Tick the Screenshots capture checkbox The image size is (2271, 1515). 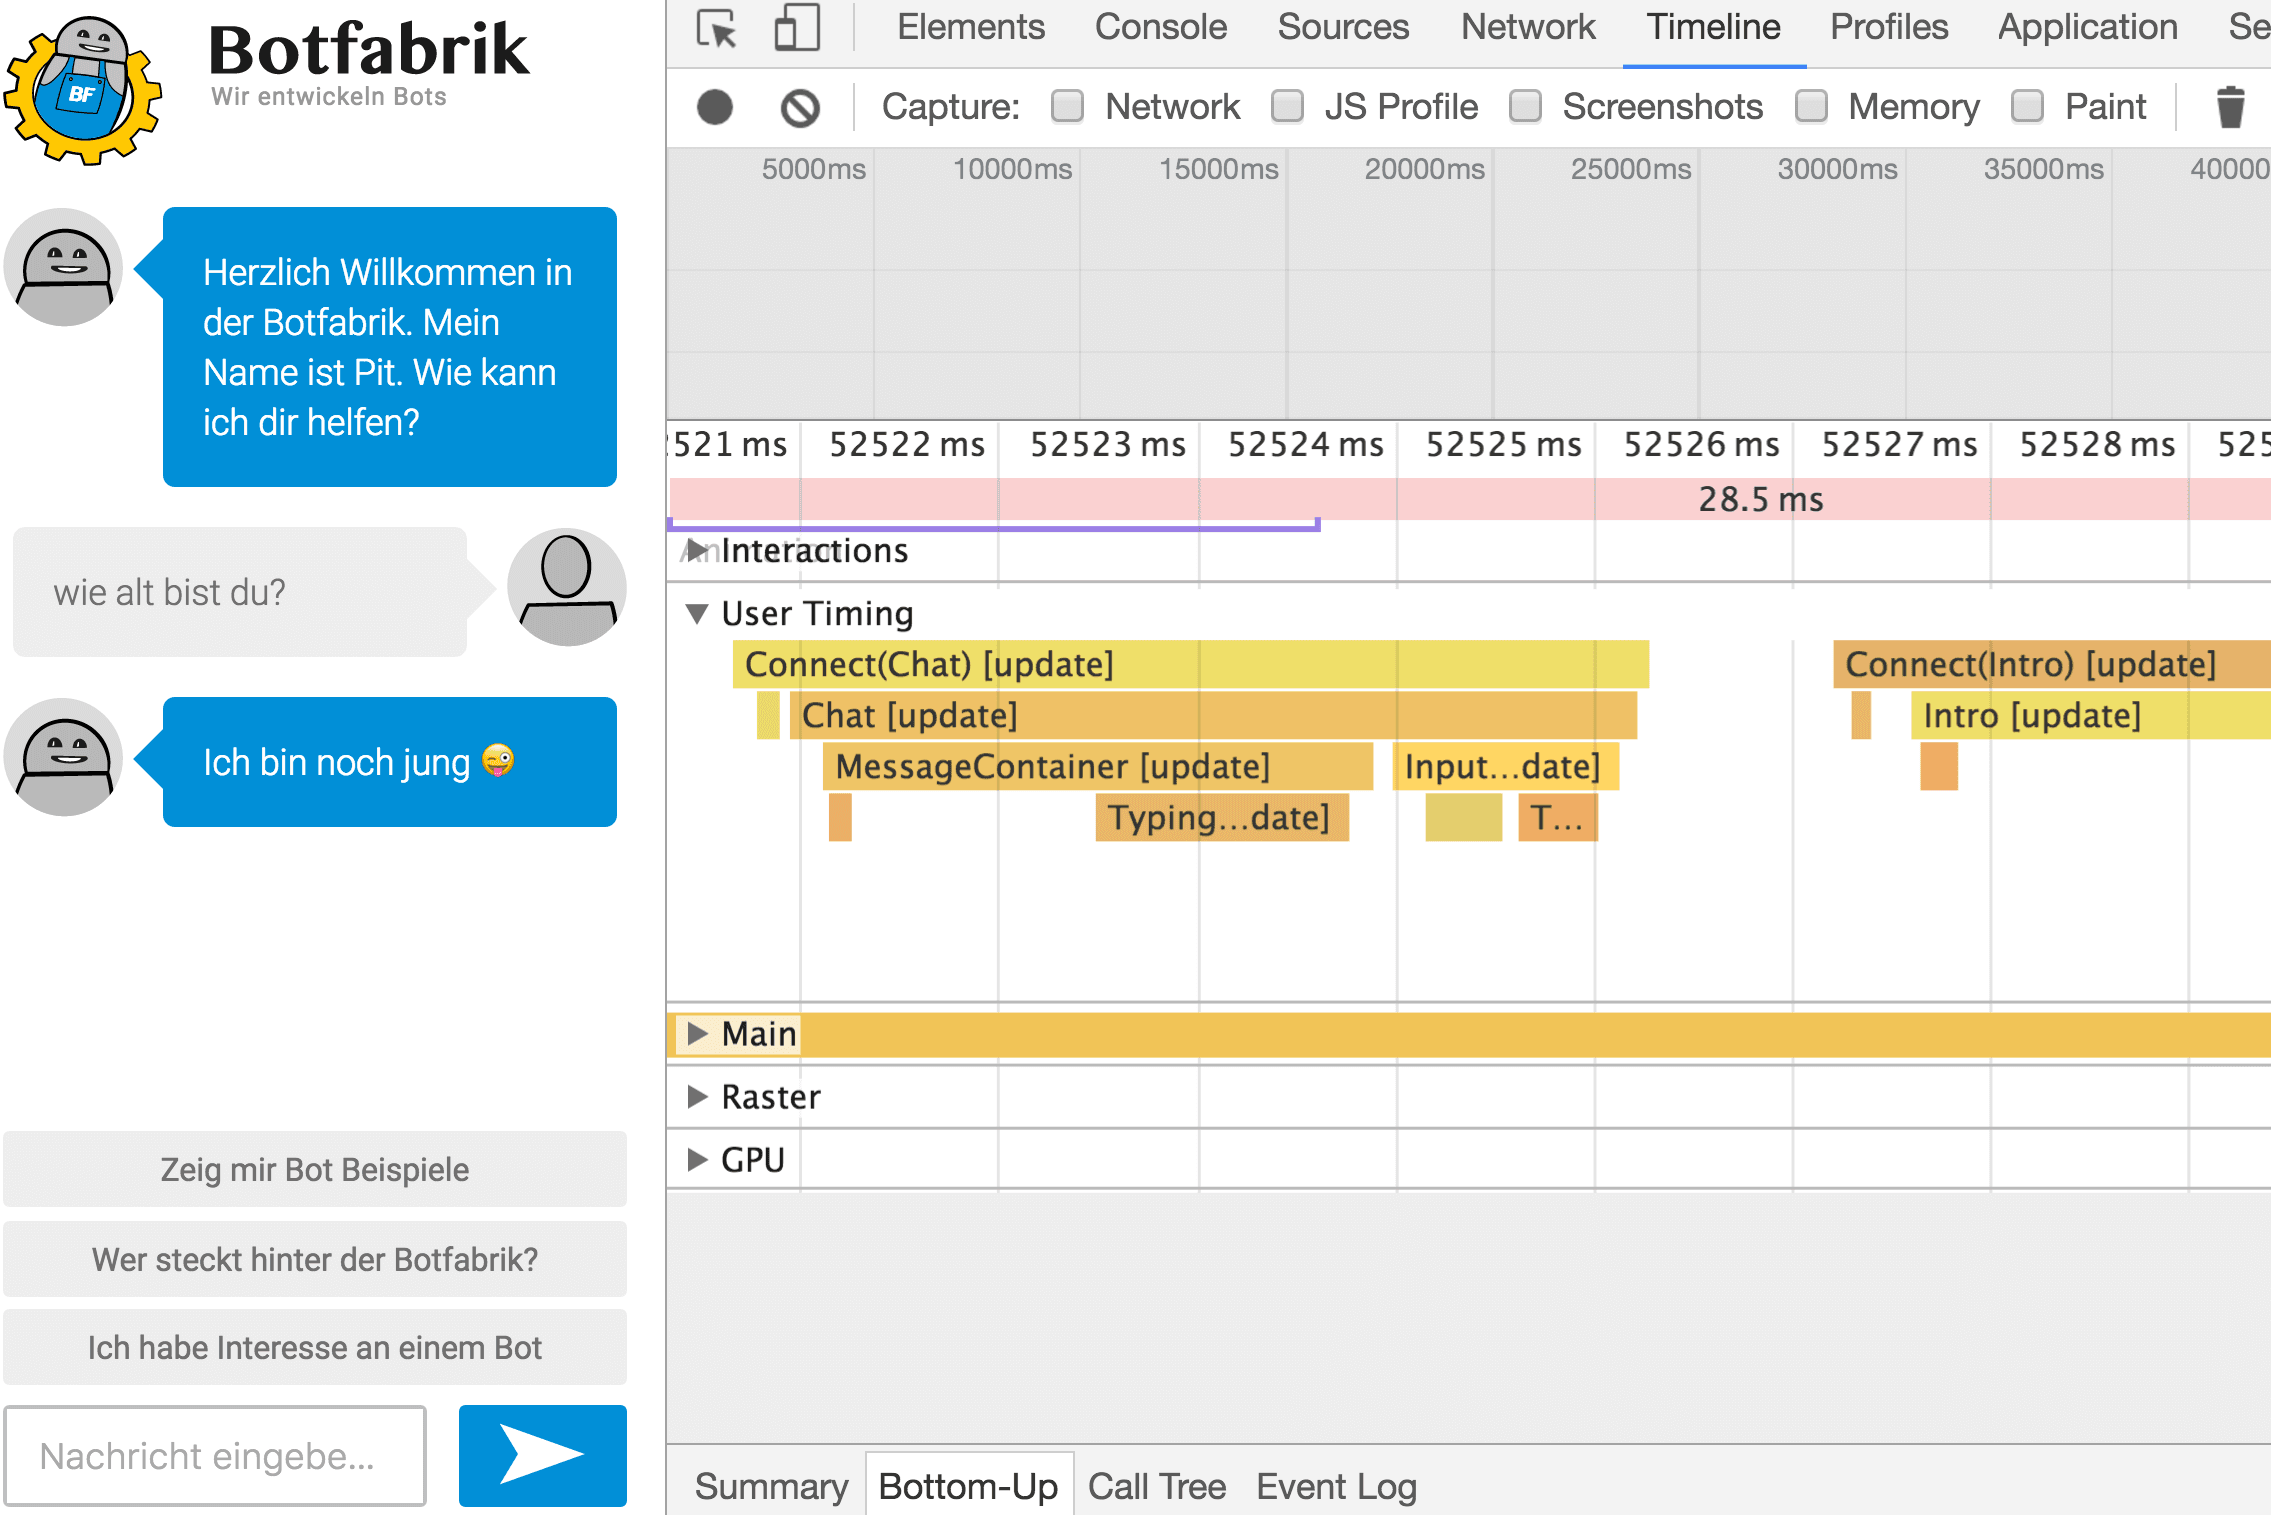(1525, 106)
